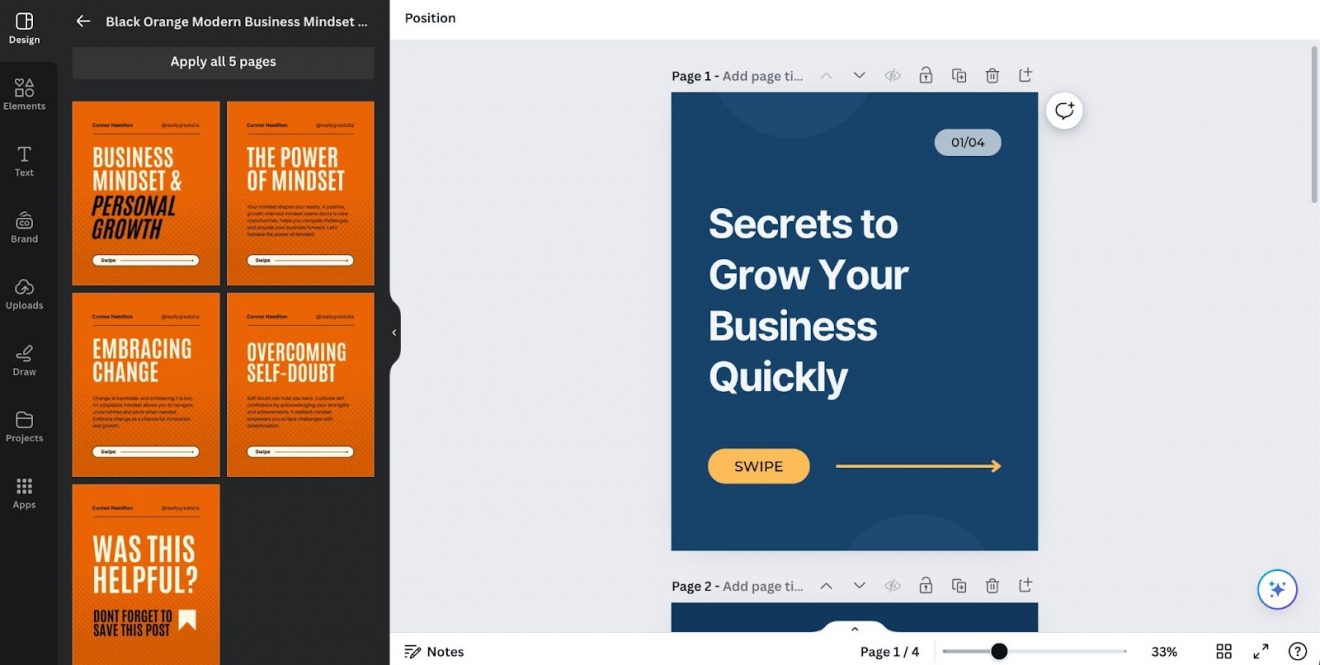Viewport: 1320px width, 665px height.
Task: Toggle the grid view at the bottom bar
Action: point(1223,651)
